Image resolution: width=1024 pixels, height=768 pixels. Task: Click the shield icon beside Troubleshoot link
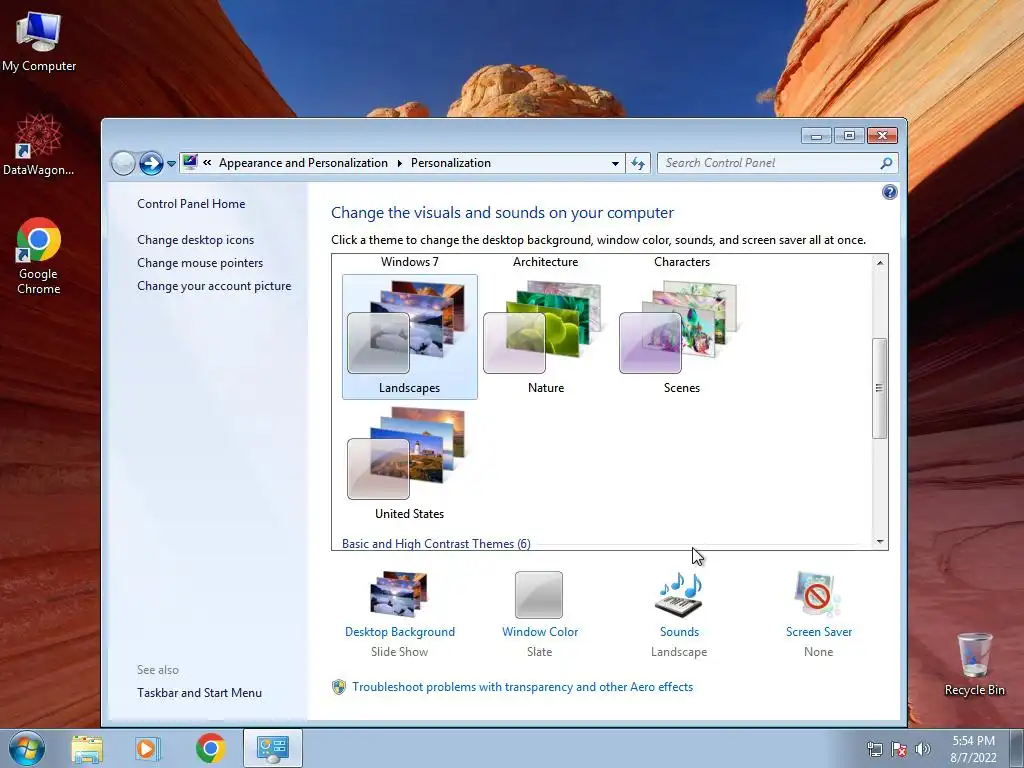tap(338, 686)
